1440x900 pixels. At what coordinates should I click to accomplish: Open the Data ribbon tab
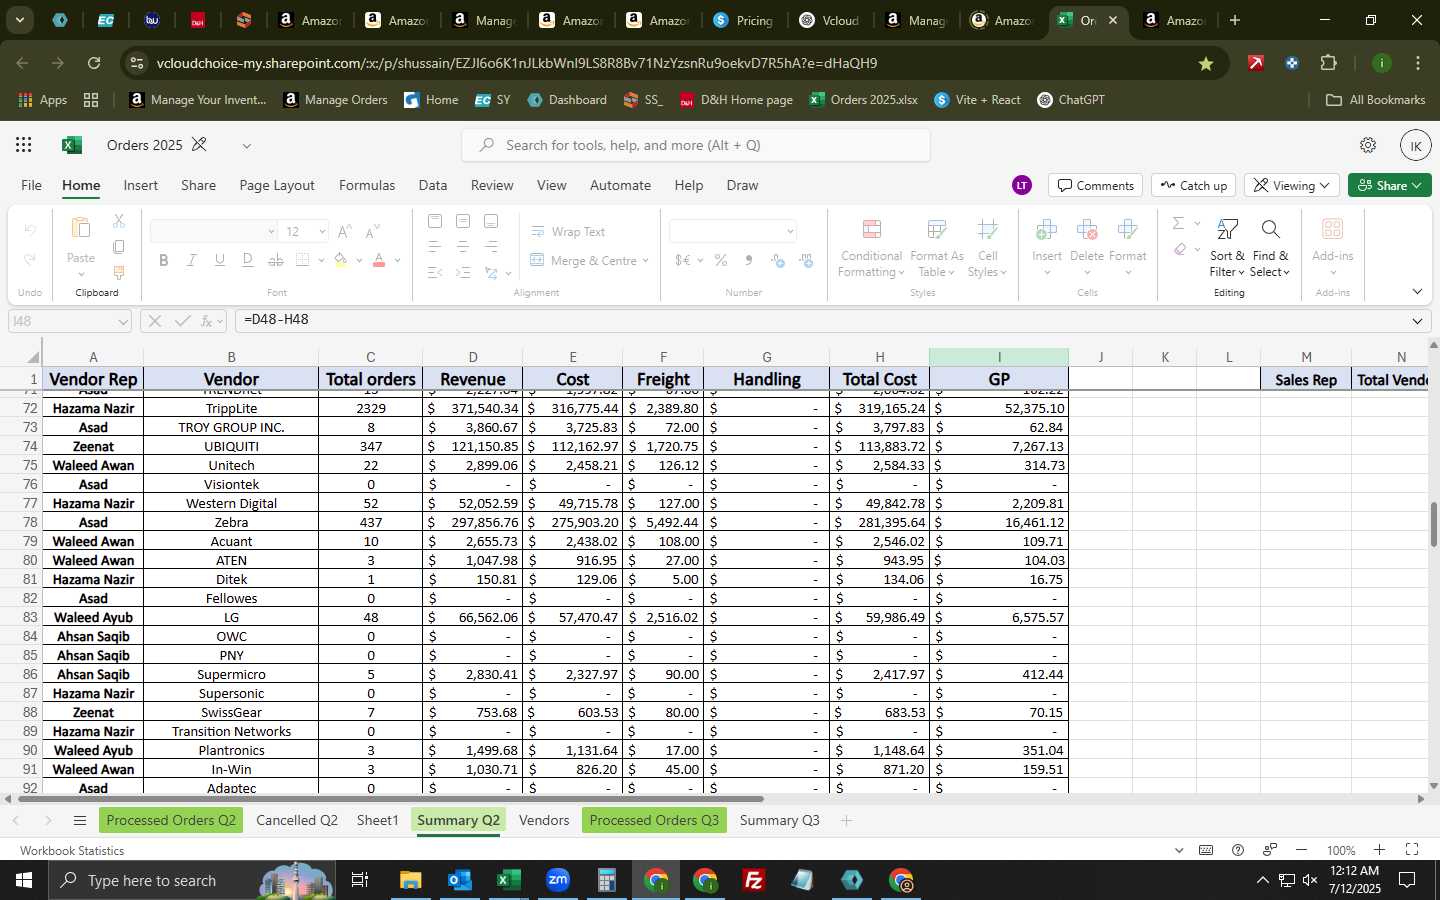point(433,186)
